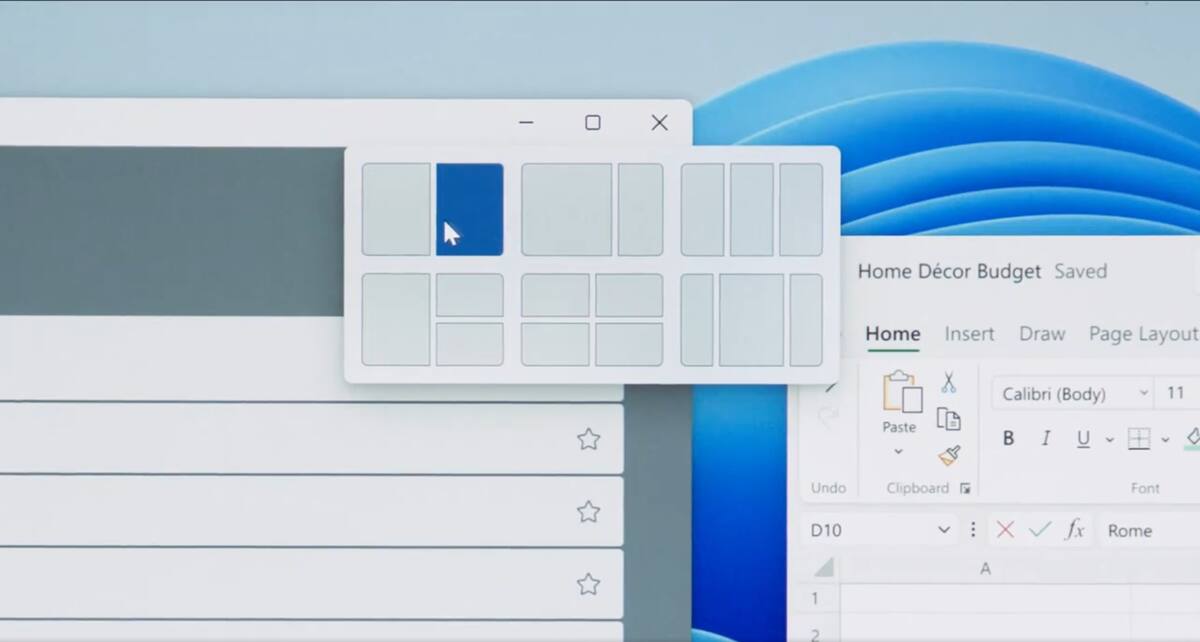Pick narrow right strip in wide-center layout
1200x642 pixels.
[x=806, y=320]
